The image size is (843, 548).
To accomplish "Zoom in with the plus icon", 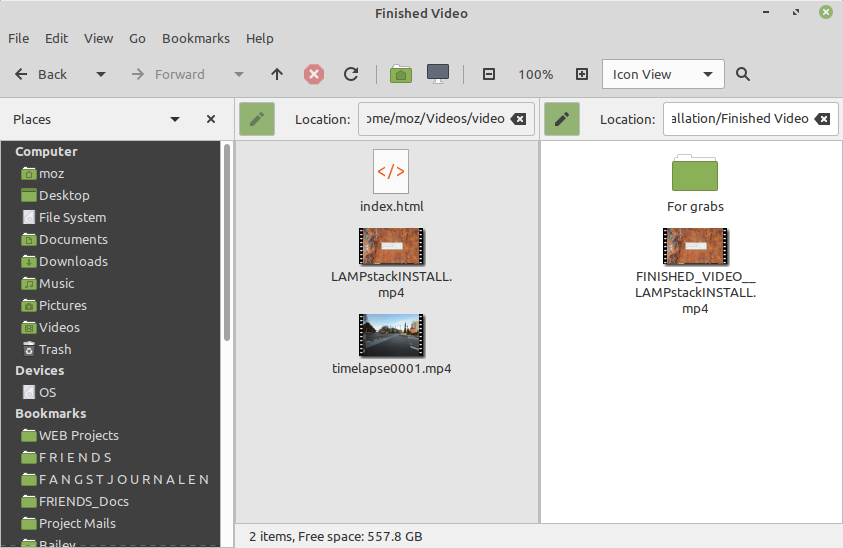I will (x=582, y=74).
